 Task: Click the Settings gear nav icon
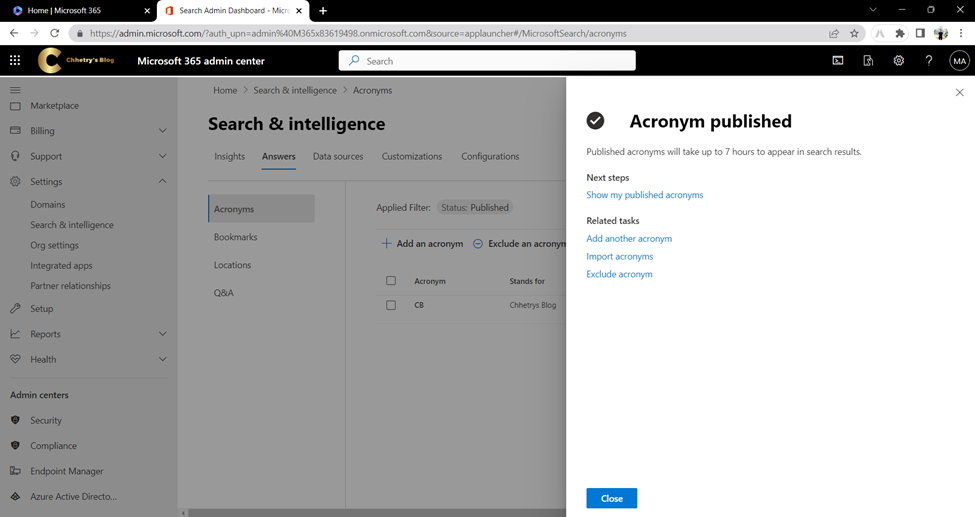pos(16,182)
